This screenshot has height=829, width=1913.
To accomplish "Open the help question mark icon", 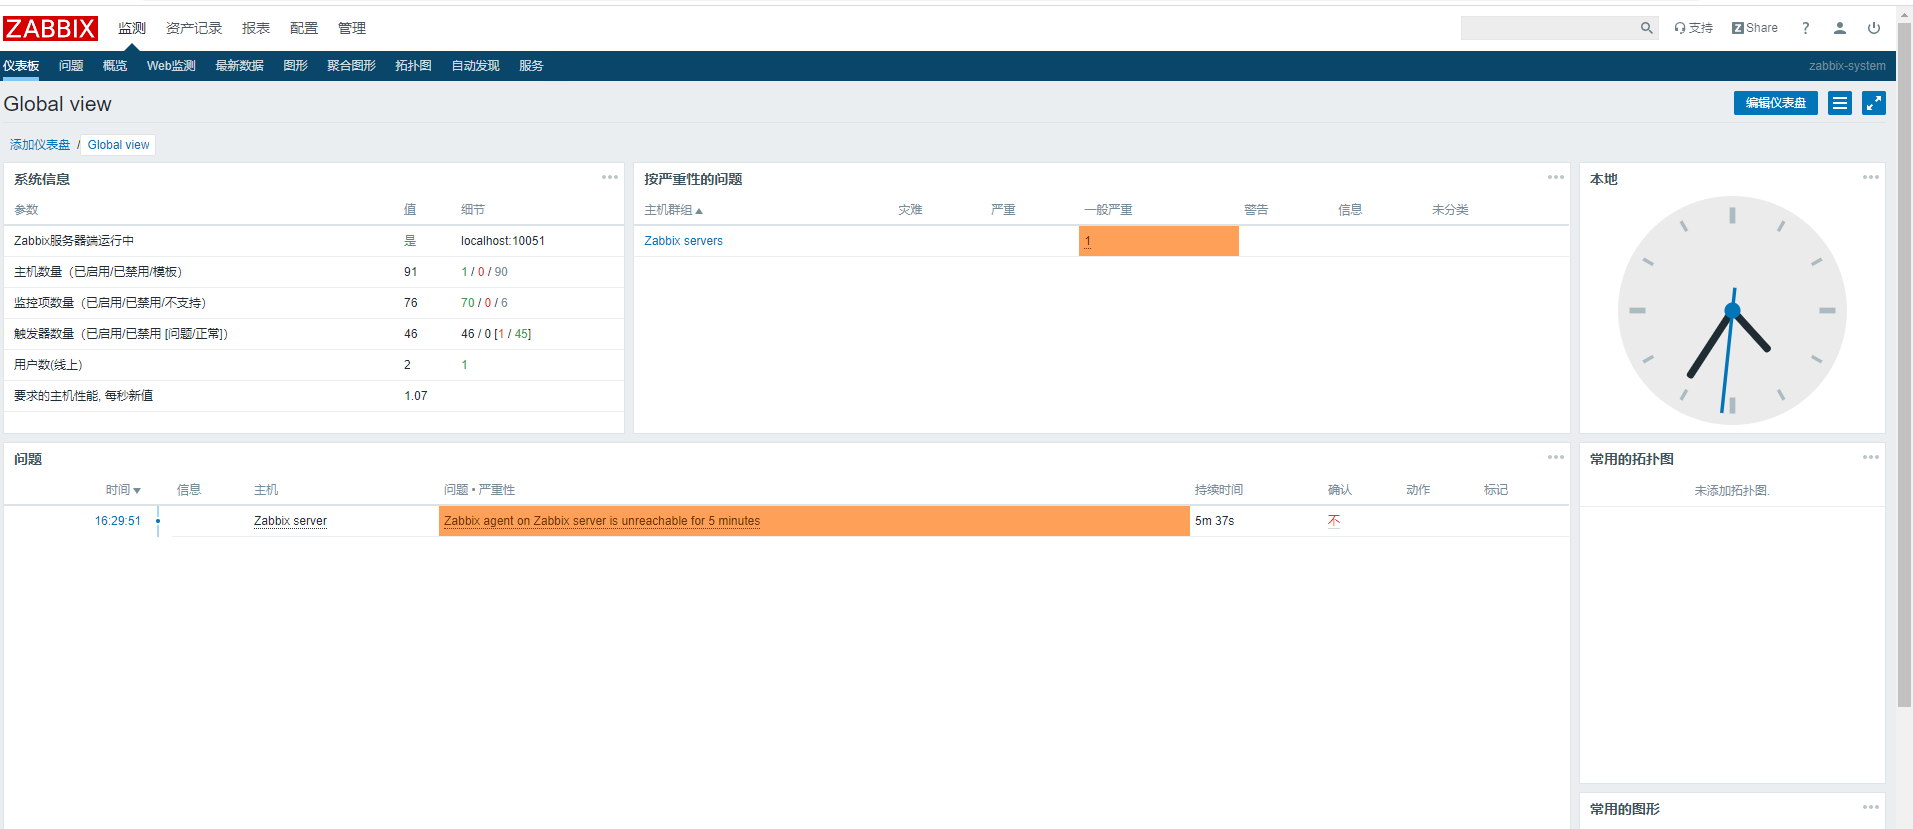I will pyautogui.click(x=1805, y=28).
